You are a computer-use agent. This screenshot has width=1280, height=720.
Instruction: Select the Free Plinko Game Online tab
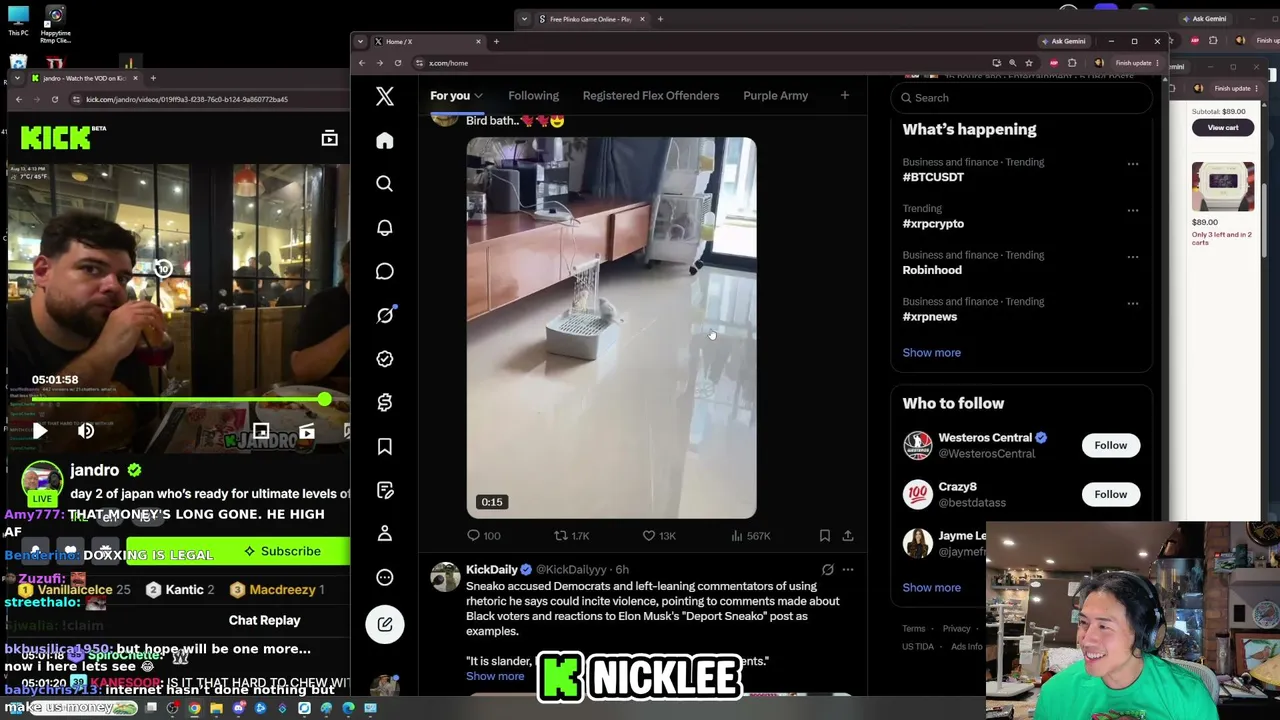click(592, 19)
